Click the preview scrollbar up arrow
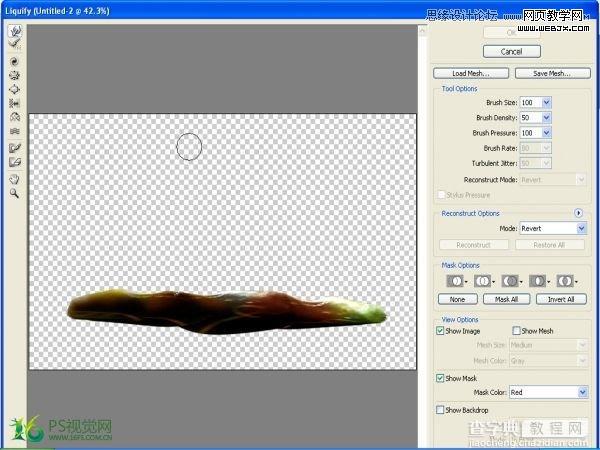Screen dimensions: 600x450 click(422, 31)
